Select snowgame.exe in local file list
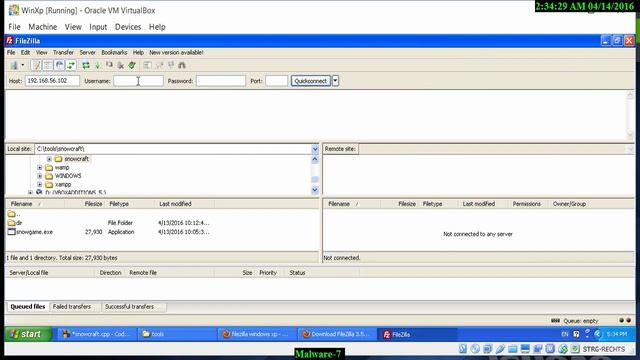 (x=31, y=232)
